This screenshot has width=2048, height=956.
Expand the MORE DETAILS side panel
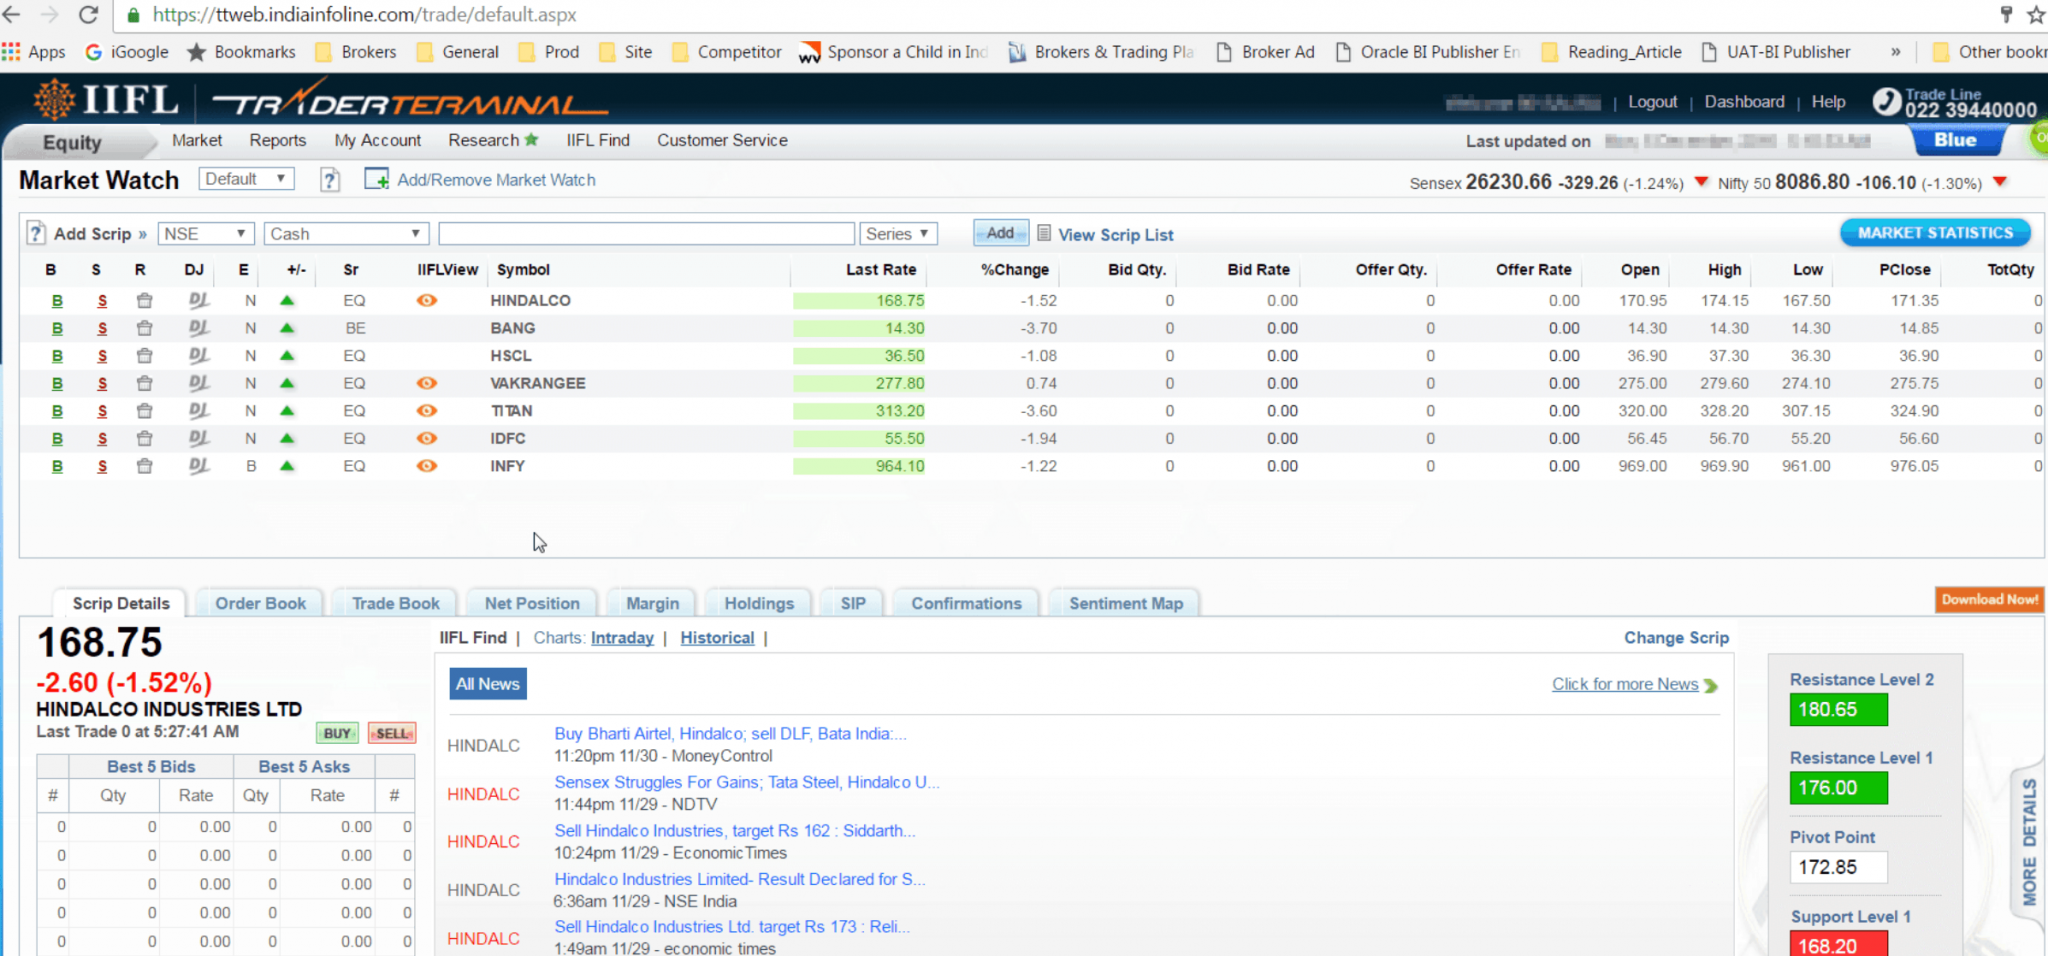coord(2029,842)
